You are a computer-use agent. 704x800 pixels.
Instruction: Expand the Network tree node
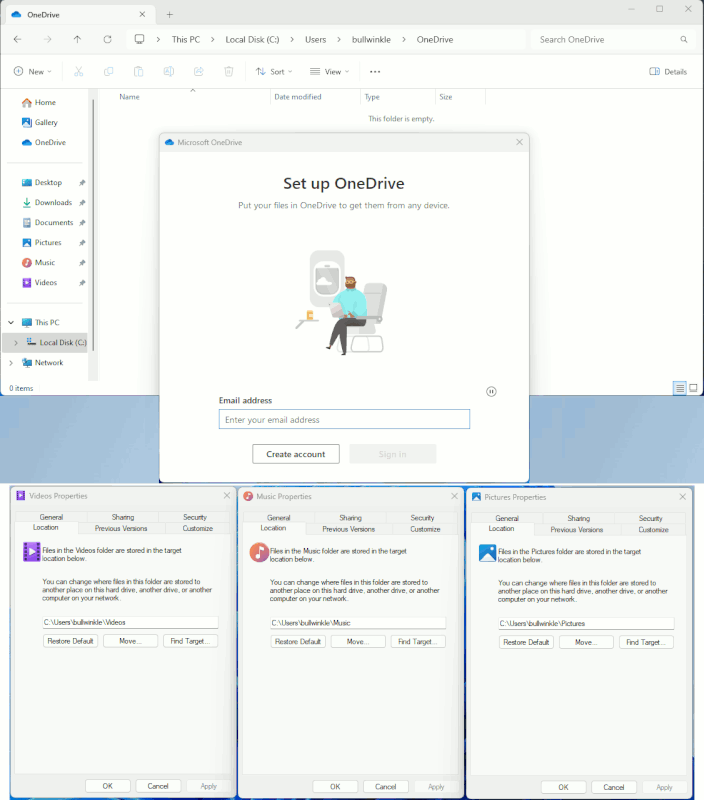point(11,363)
